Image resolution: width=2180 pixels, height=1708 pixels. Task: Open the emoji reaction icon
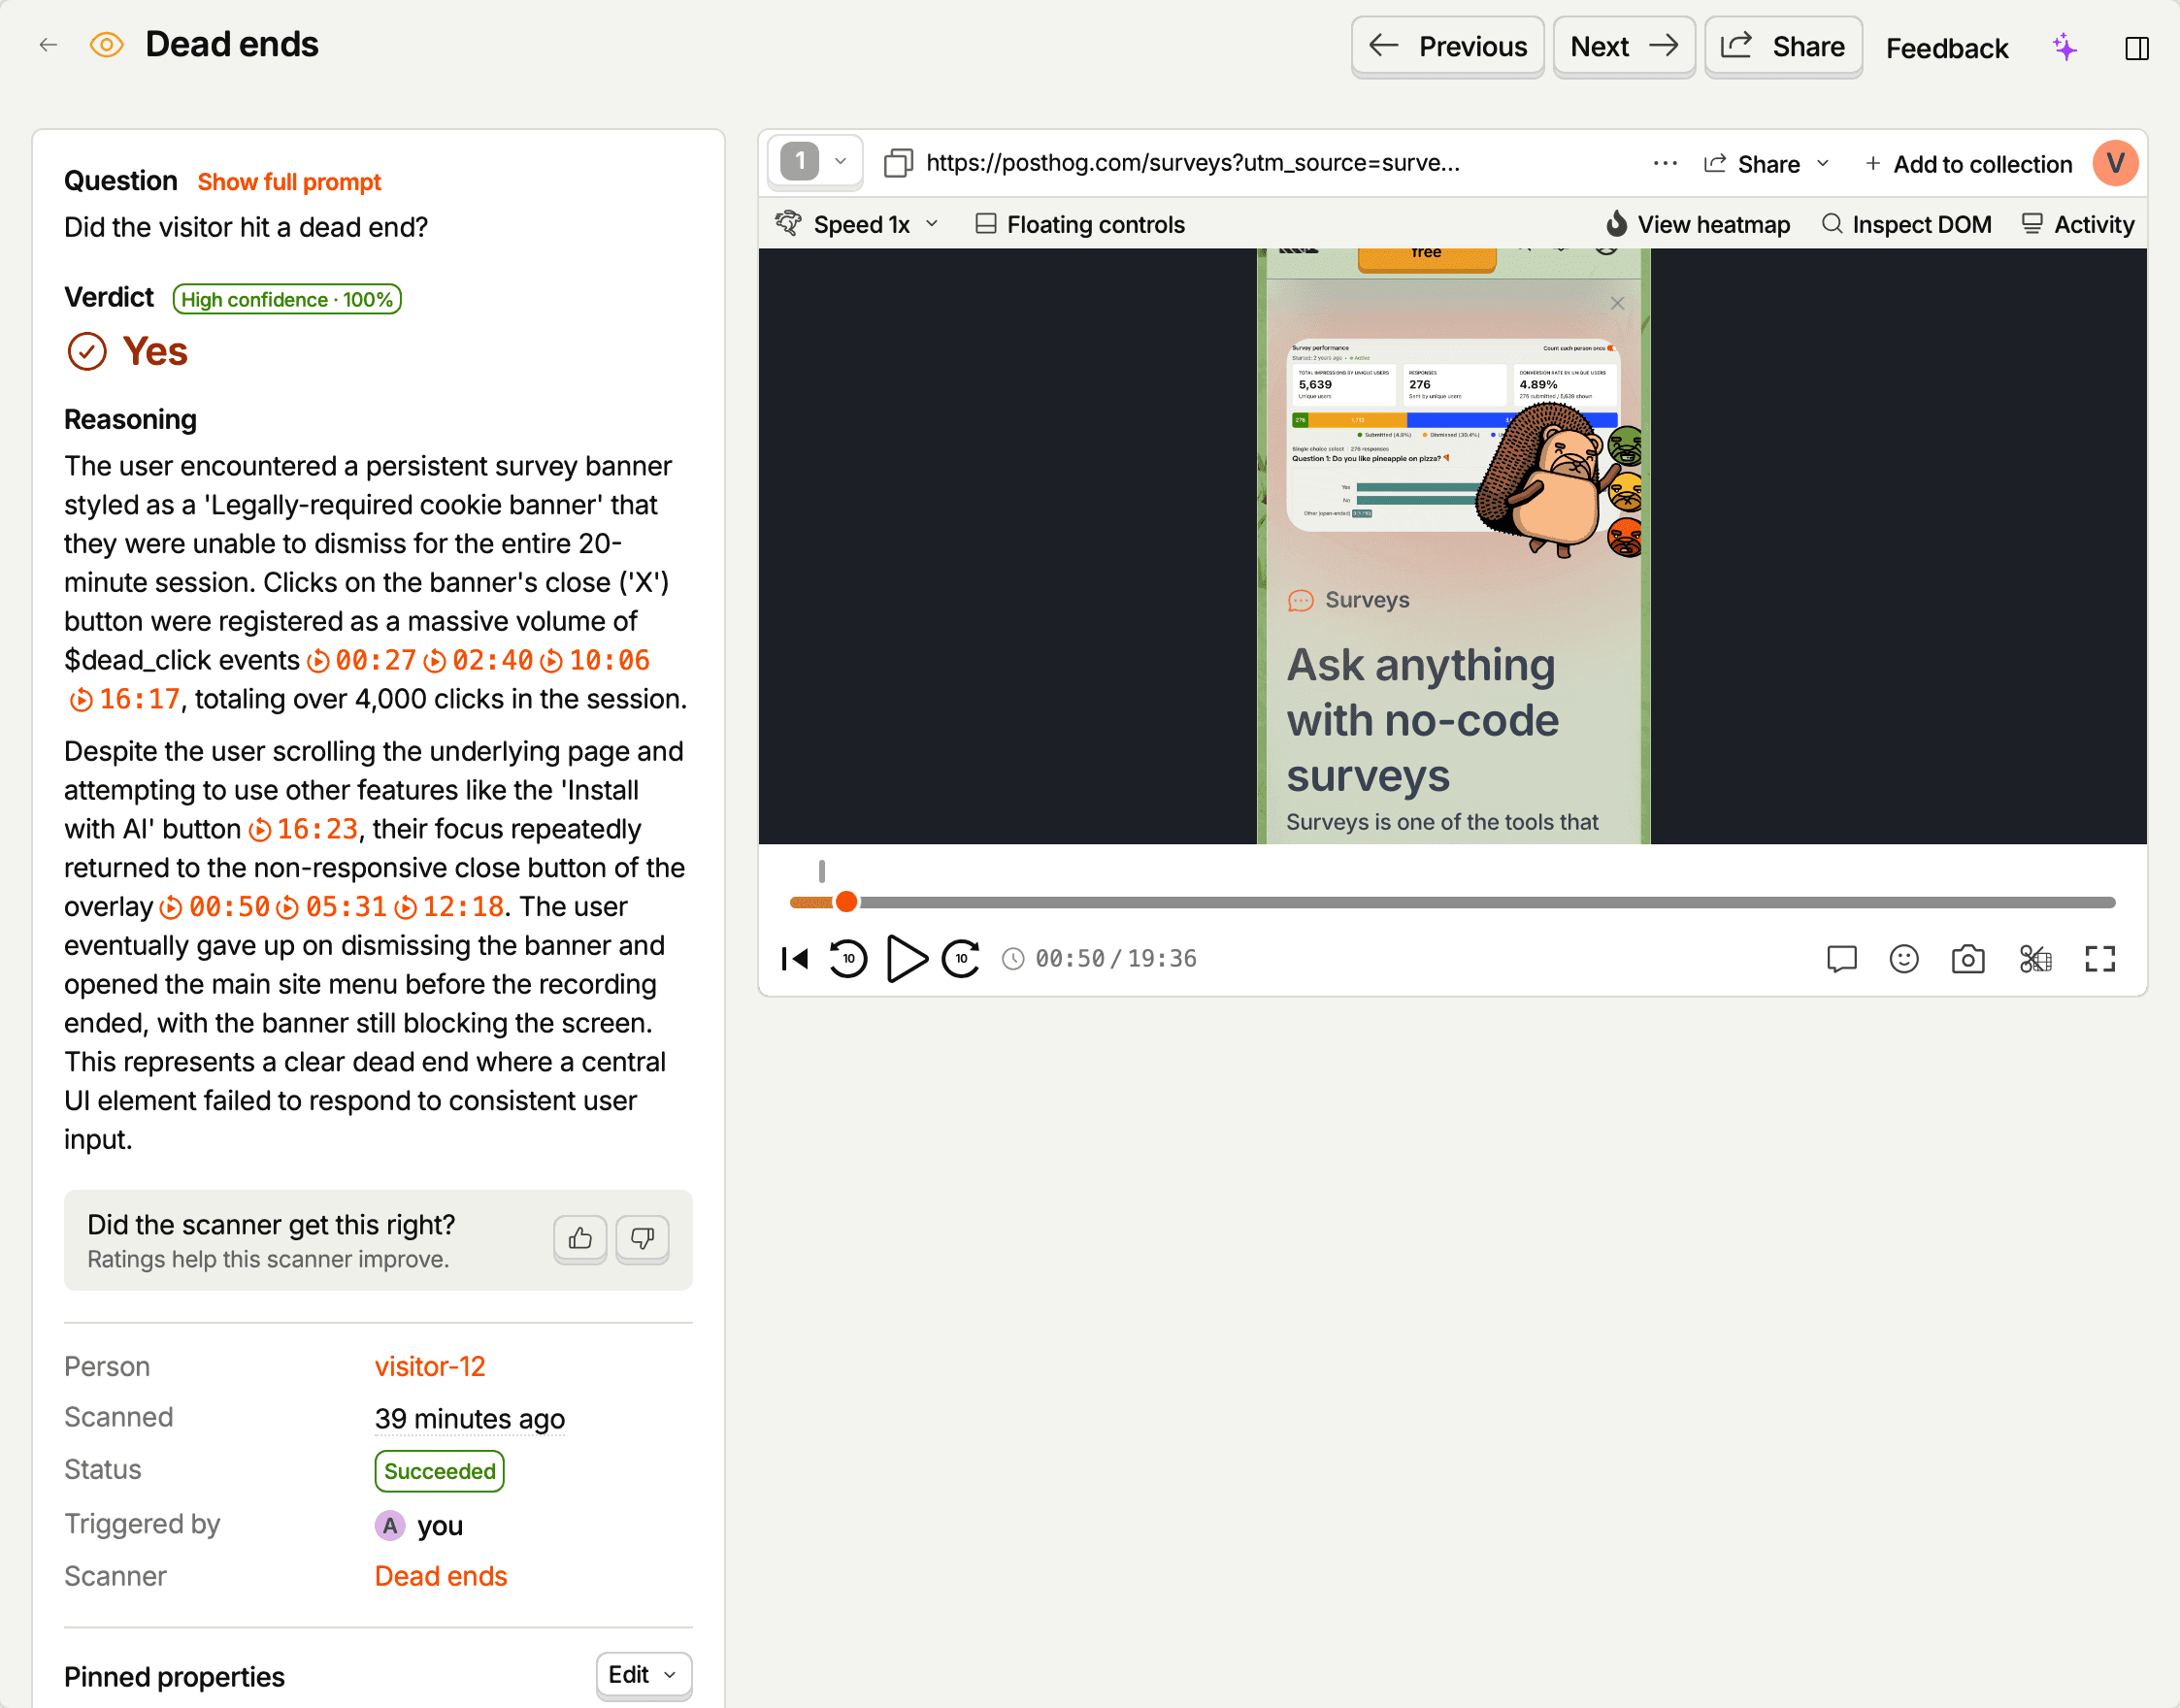point(1903,959)
